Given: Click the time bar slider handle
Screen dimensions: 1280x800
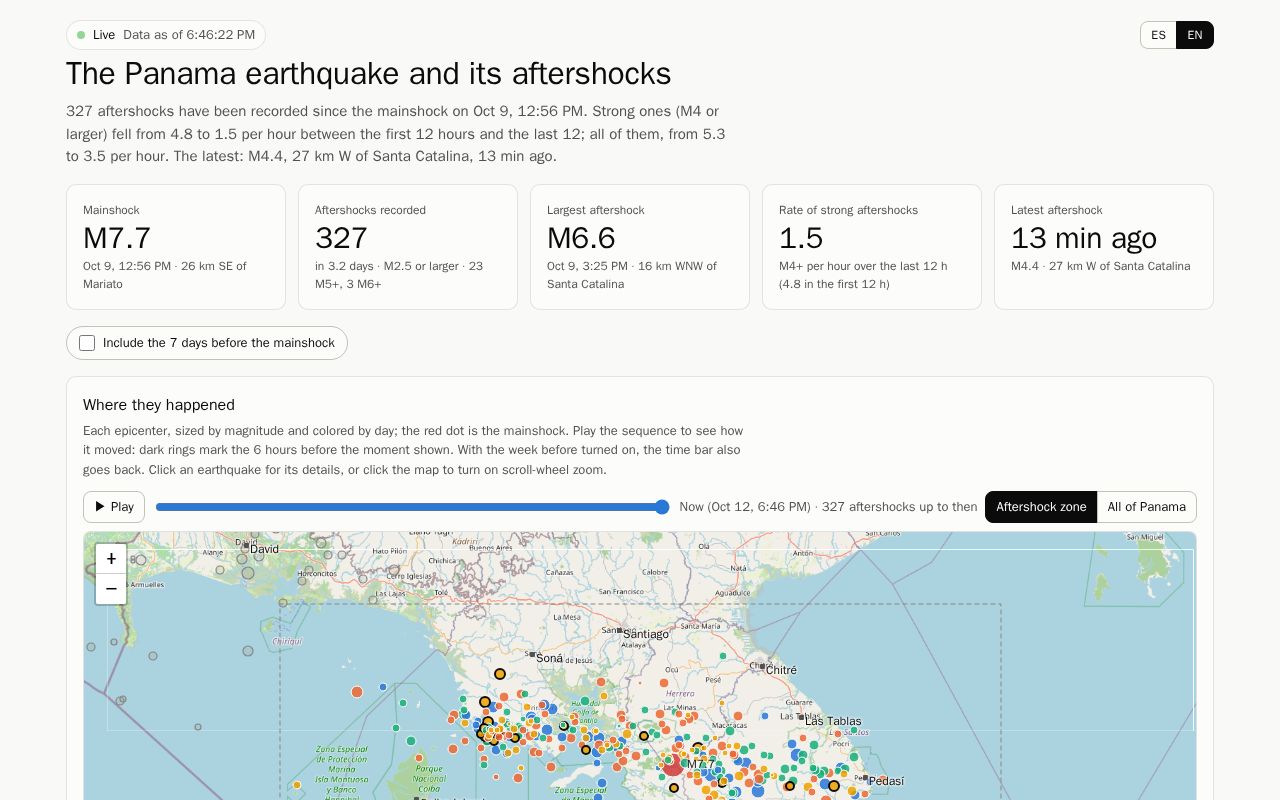Looking at the screenshot, I should pos(662,507).
